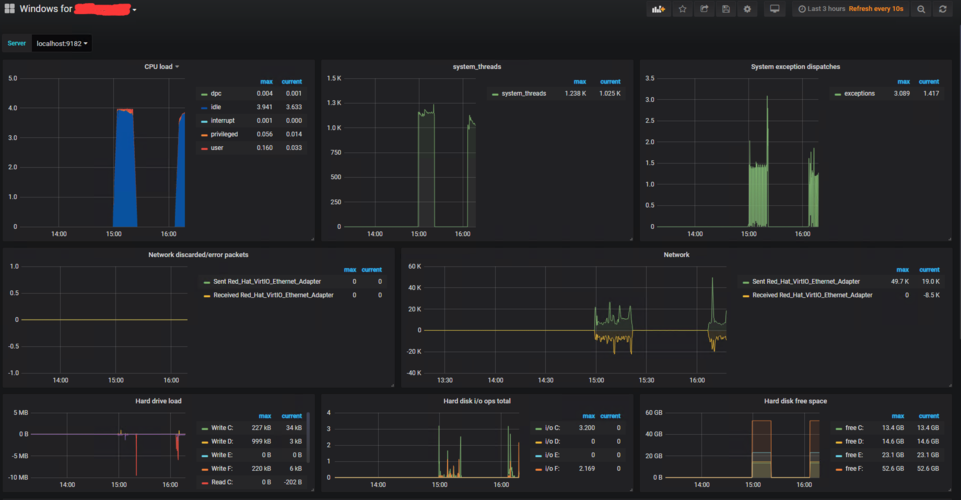Open the localhost:9182 server dropdown
This screenshot has height=500, width=961.
61,44
